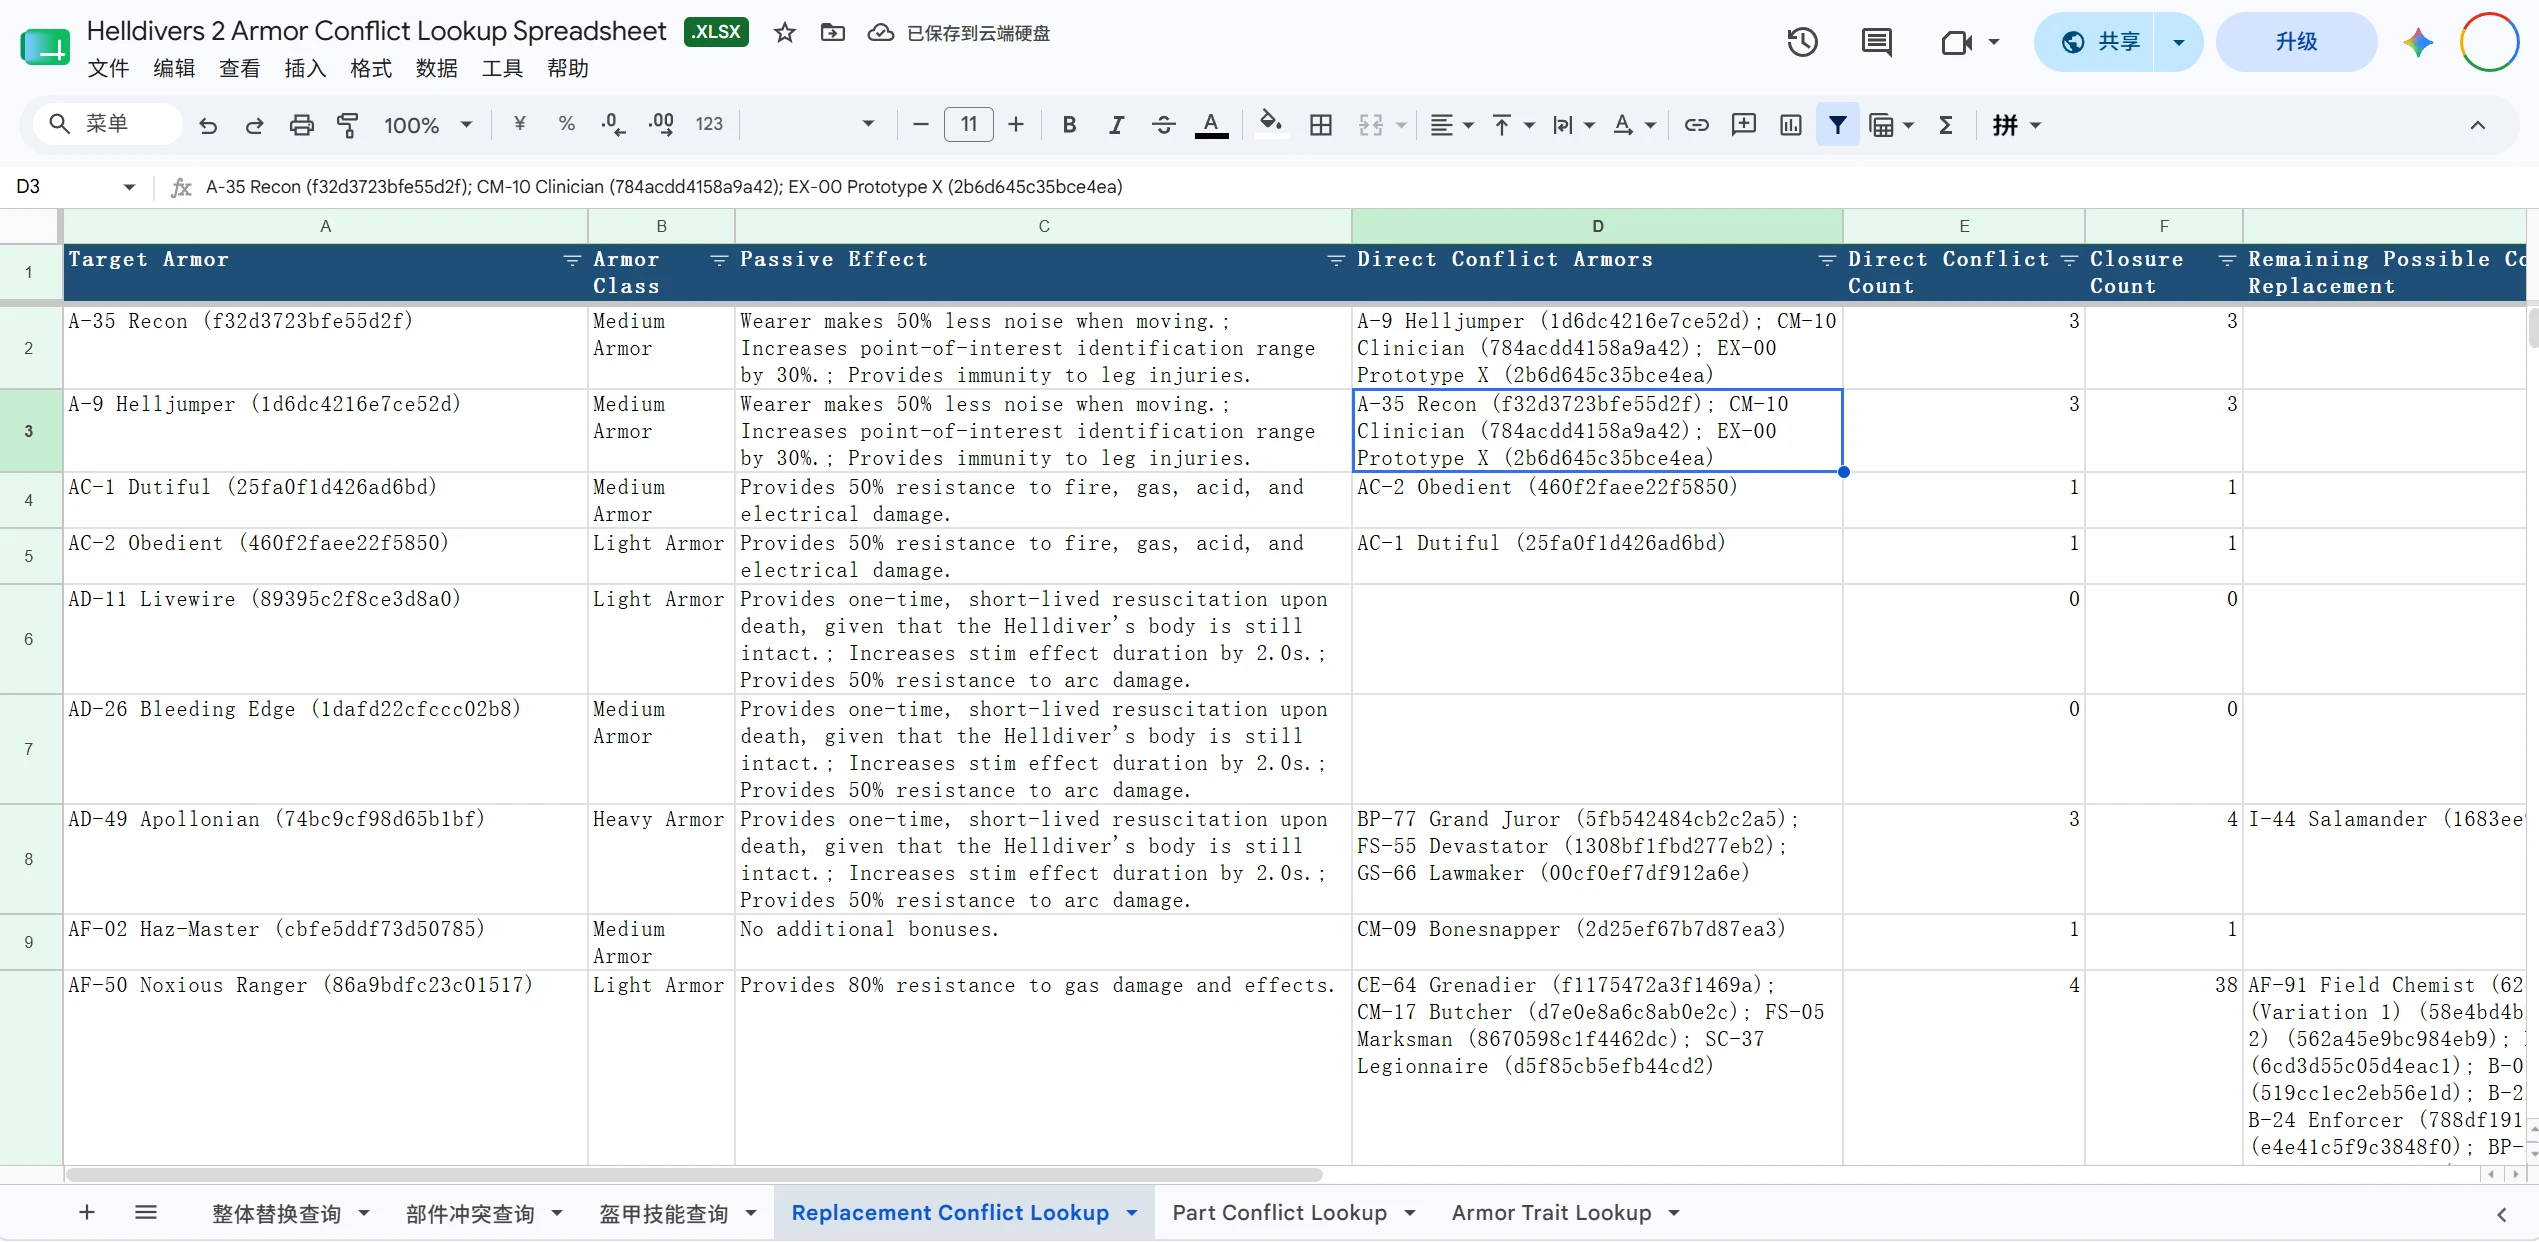The height and width of the screenshot is (1242, 2539).
Task: Open the fill color bucket
Action: [x=1270, y=124]
